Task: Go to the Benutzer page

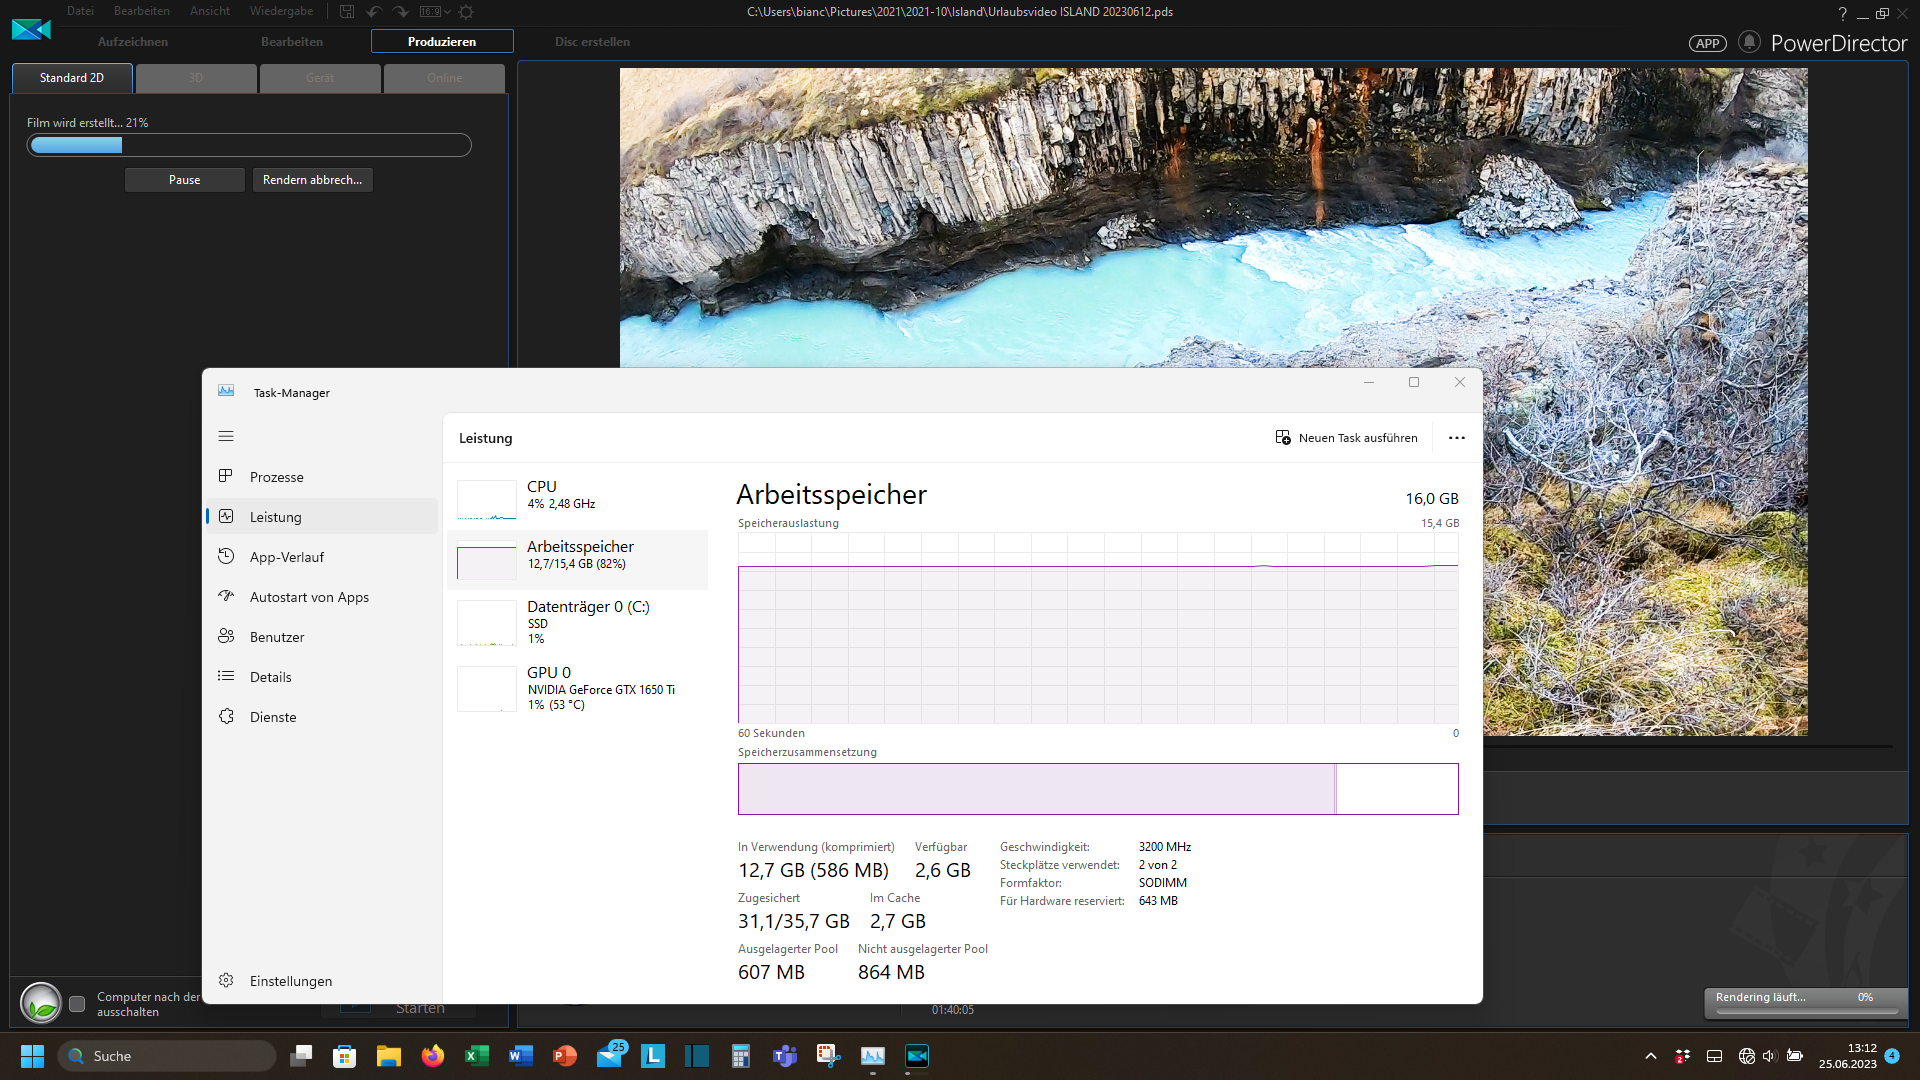Action: [x=277, y=637]
